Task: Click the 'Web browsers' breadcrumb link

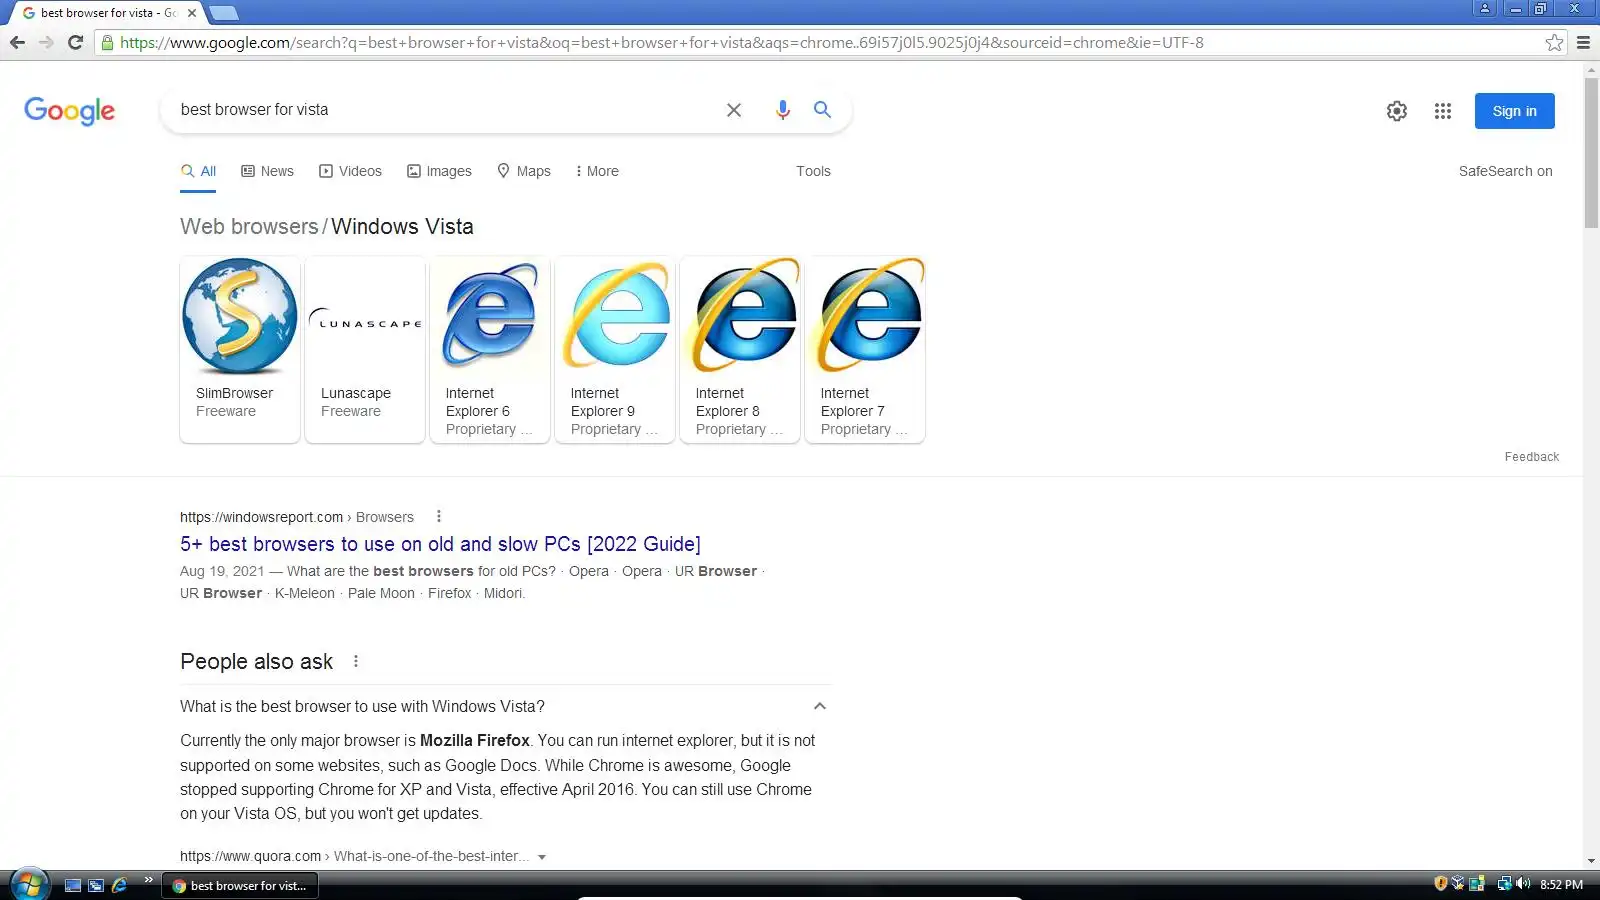Action: (x=249, y=227)
